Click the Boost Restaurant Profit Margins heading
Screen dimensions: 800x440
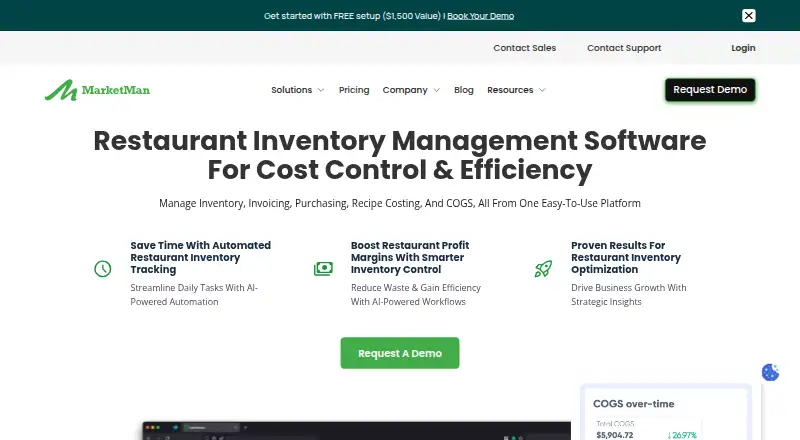tap(410, 257)
